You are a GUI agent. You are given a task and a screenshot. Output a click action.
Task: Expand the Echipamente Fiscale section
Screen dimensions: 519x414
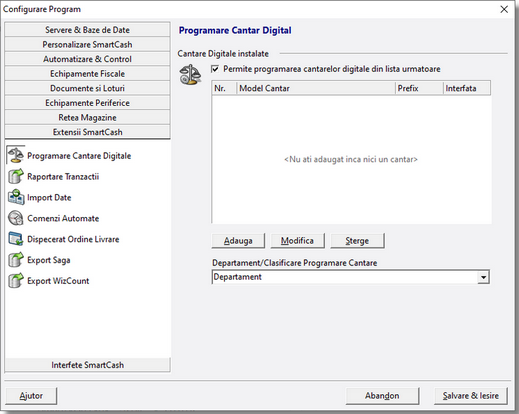pyautogui.click(x=87, y=74)
